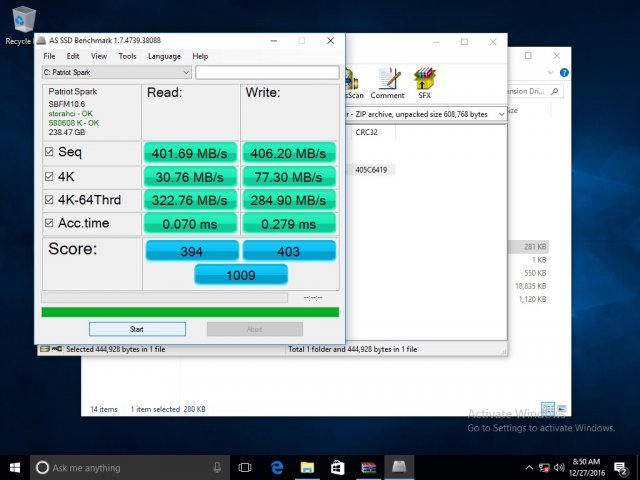Click the Start benchmark button

click(137, 329)
